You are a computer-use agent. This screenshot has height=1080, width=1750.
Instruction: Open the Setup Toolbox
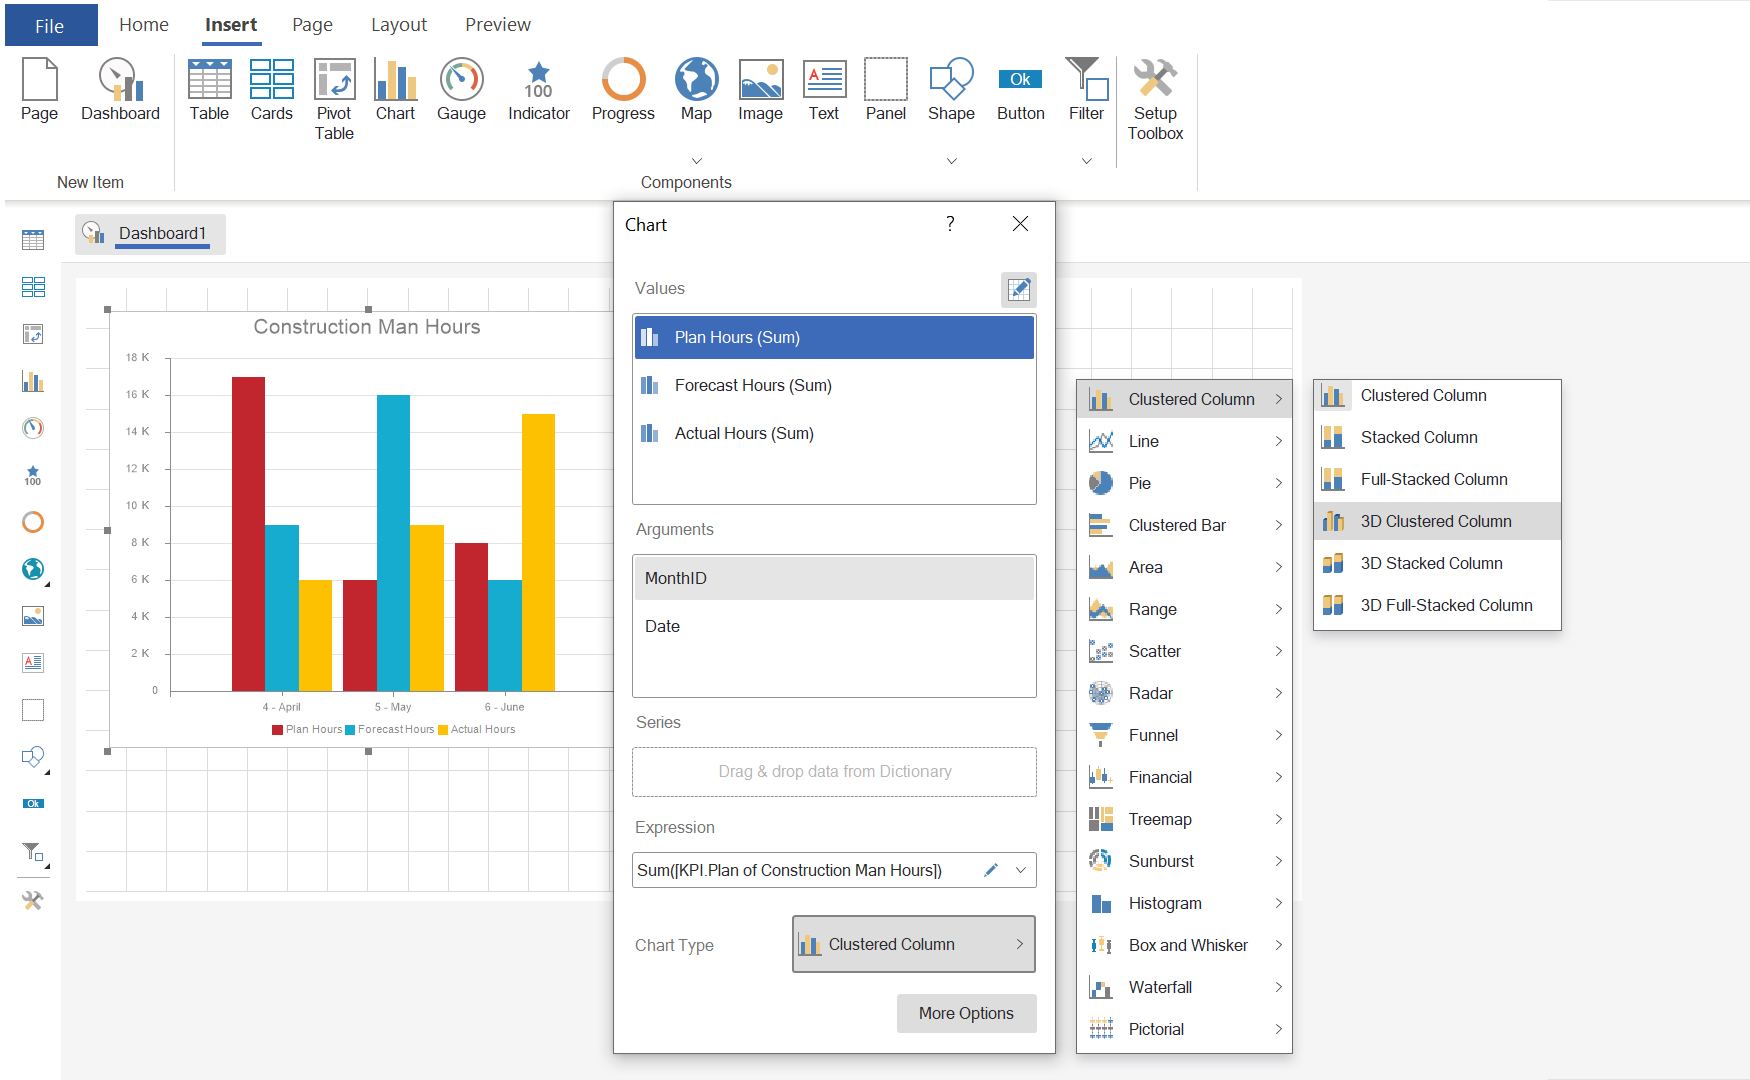1155,95
